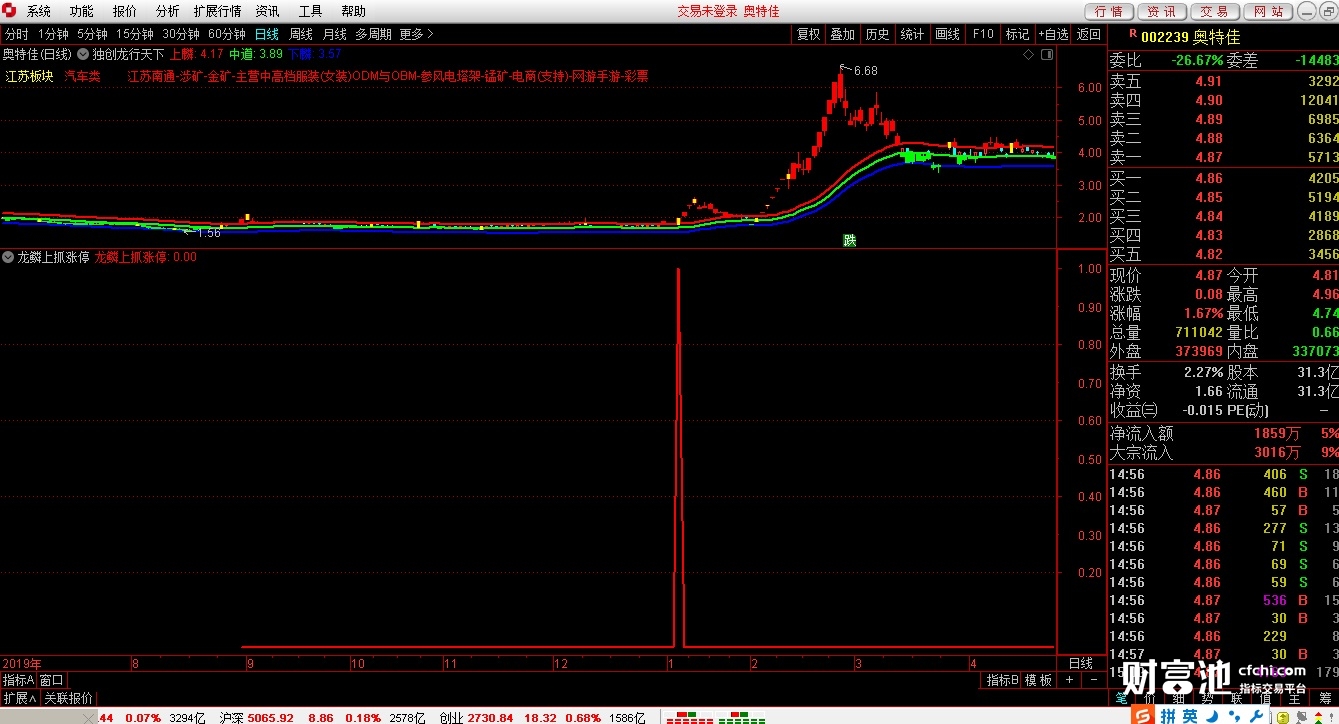This screenshot has height=724, width=1339.
Task: Click the 笔 tab under the tick list
Action: (1121, 698)
